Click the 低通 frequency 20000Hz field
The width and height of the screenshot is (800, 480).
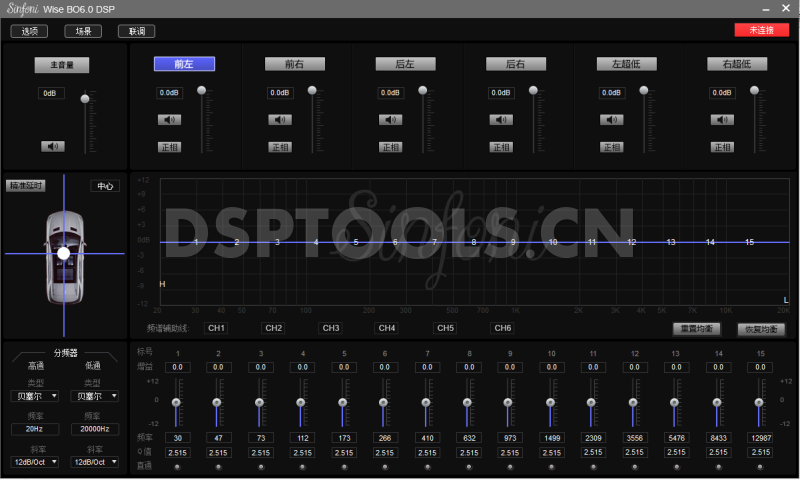click(95, 429)
